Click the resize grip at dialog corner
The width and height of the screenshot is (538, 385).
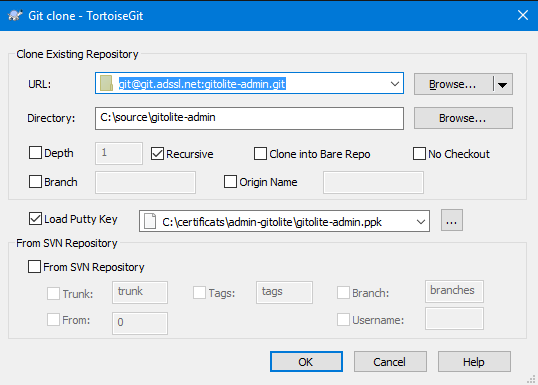click(531, 379)
